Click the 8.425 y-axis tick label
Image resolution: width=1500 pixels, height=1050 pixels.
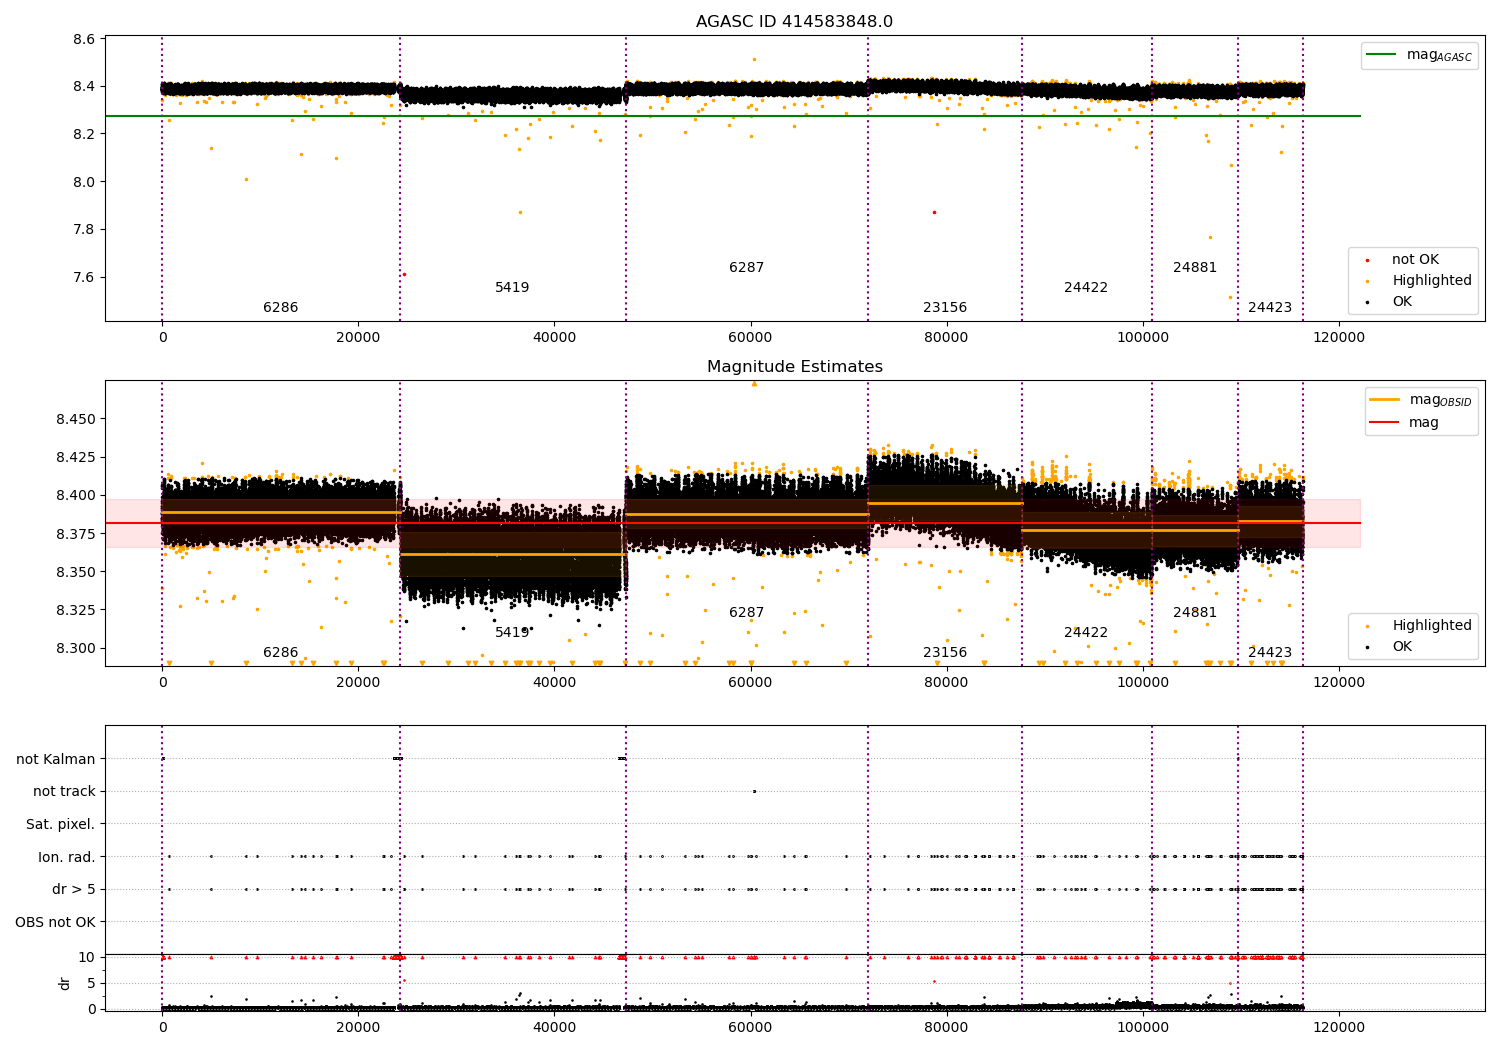coord(76,458)
